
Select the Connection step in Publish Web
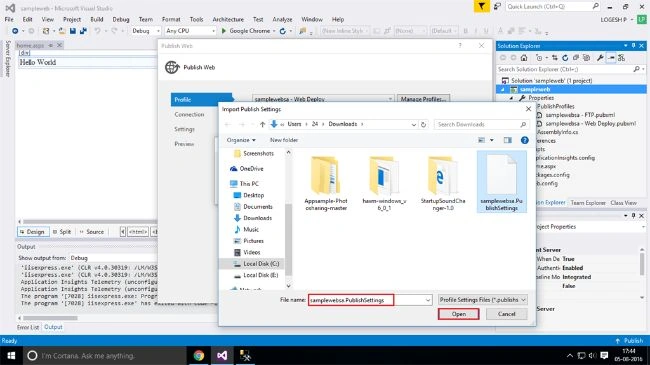189,114
